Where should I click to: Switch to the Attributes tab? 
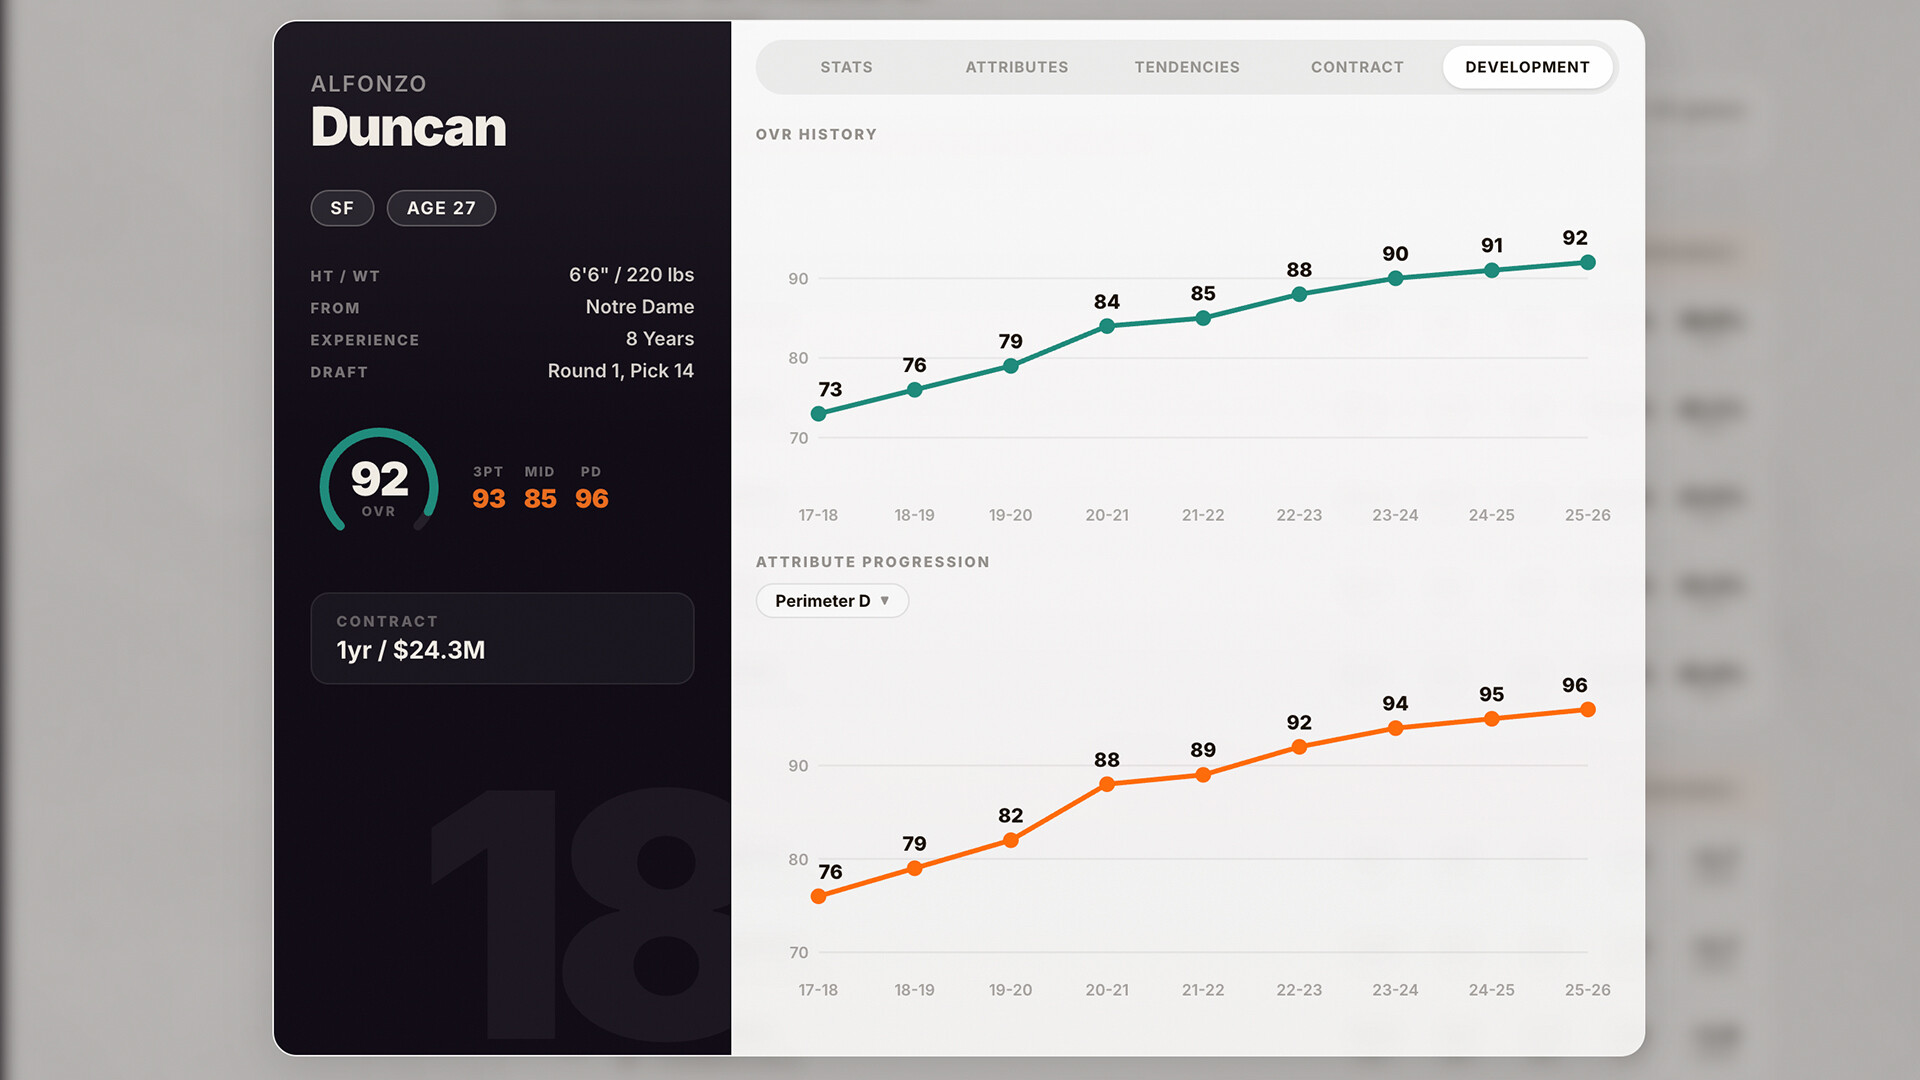tap(1016, 67)
